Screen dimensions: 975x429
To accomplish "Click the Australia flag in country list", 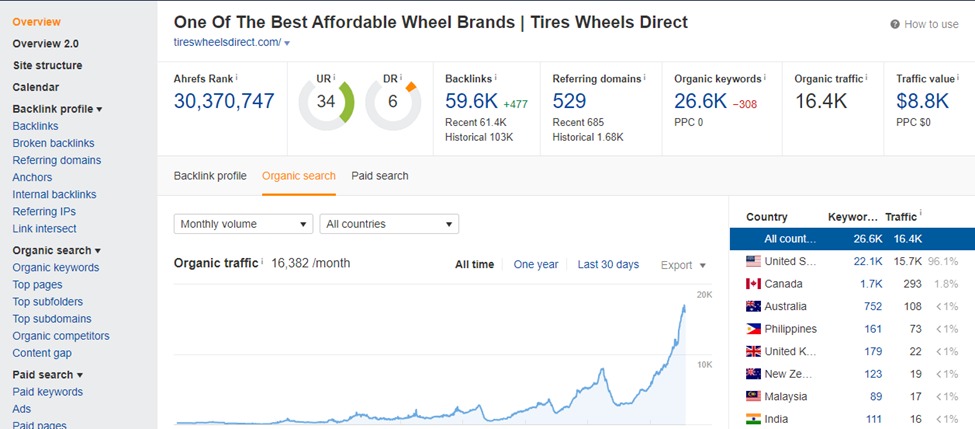I will [754, 306].
